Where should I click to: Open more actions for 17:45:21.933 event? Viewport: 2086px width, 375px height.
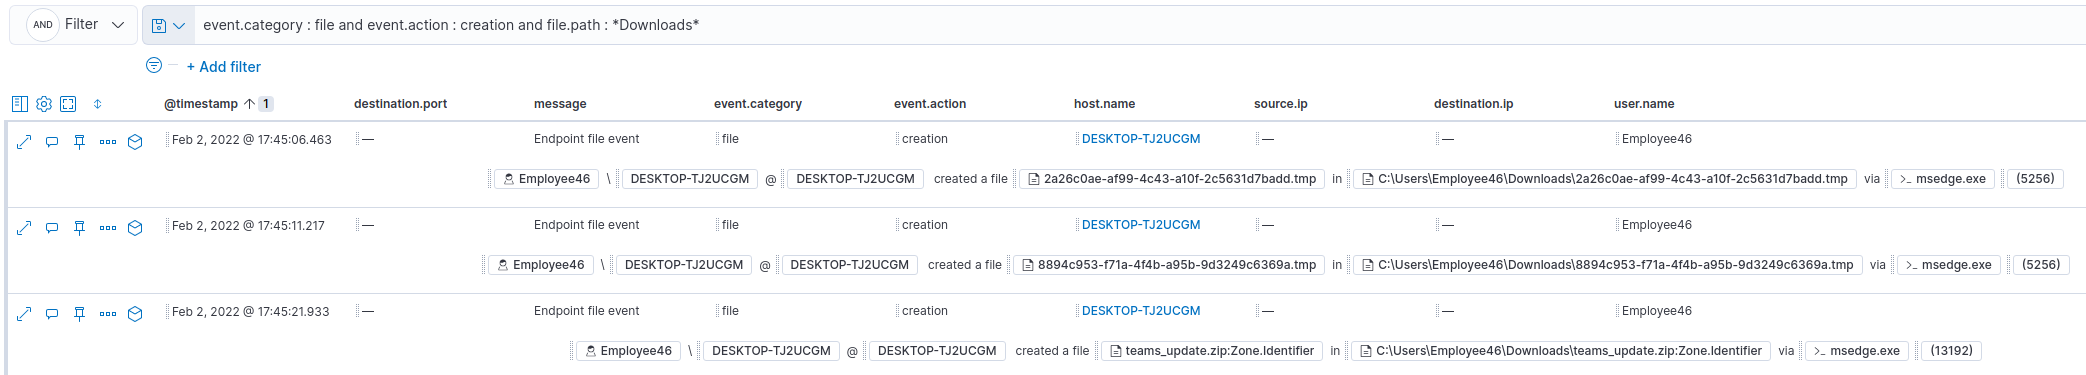click(108, 314)
